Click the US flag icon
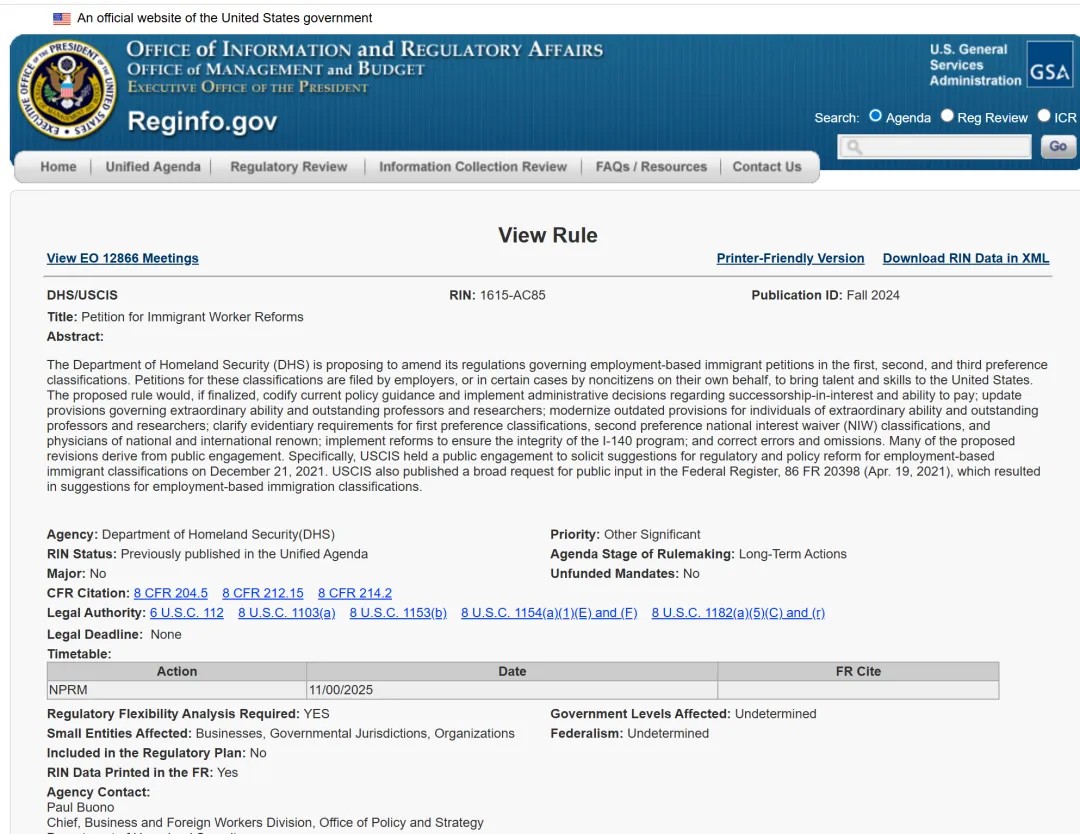This screenshot has width=1080, height=834. click(x=62, y=18)
